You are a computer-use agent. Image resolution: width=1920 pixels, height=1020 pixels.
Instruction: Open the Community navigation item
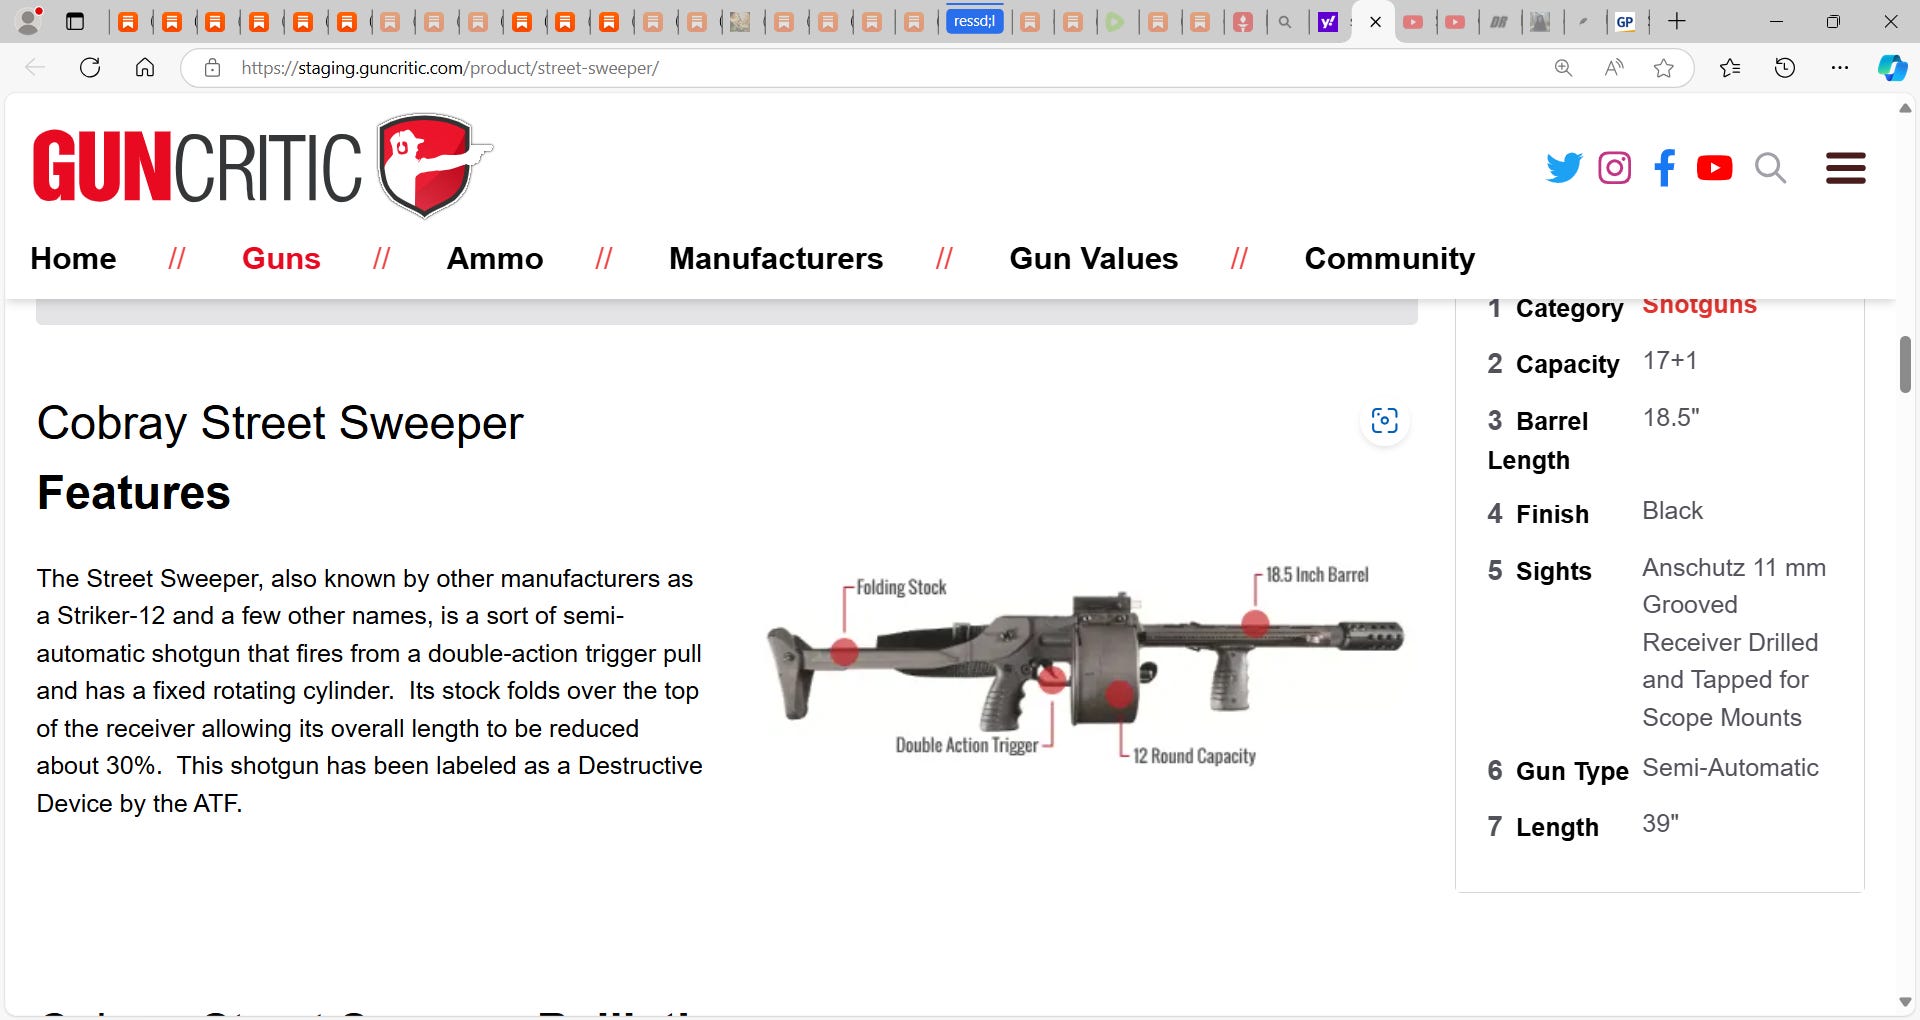(x=1390, y=259)
